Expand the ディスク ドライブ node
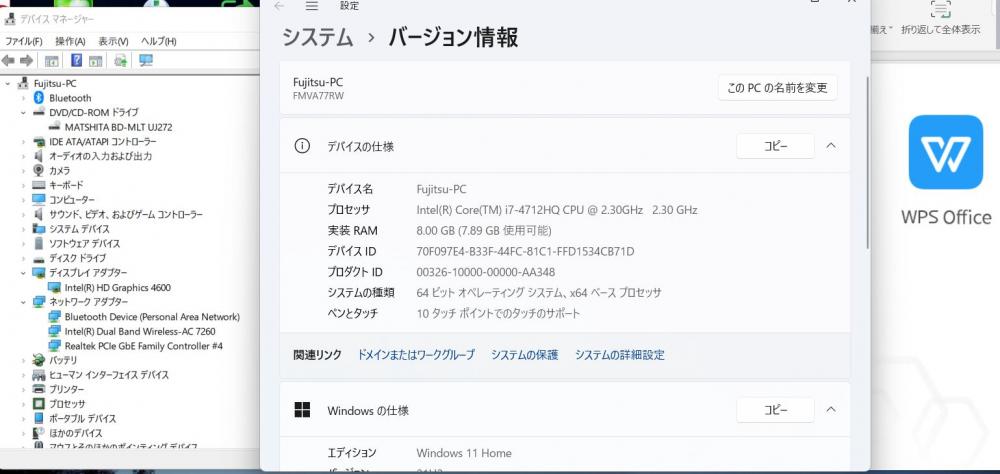The width and height of the screenshot is (1000, 474). coord(23,258)
